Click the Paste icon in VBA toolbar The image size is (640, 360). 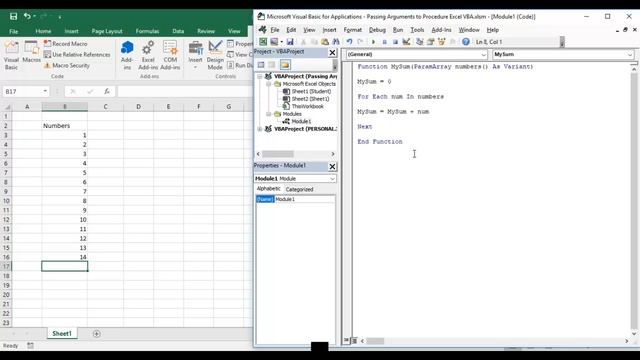click(325, 42)
